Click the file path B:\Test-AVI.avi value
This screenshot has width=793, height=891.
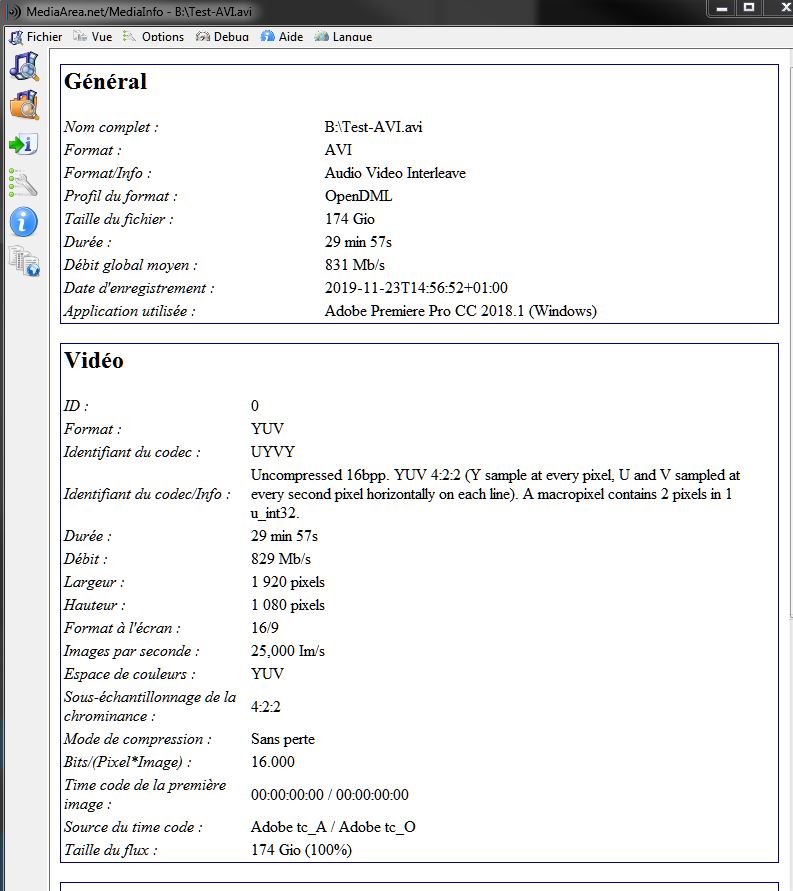[373, 127]
